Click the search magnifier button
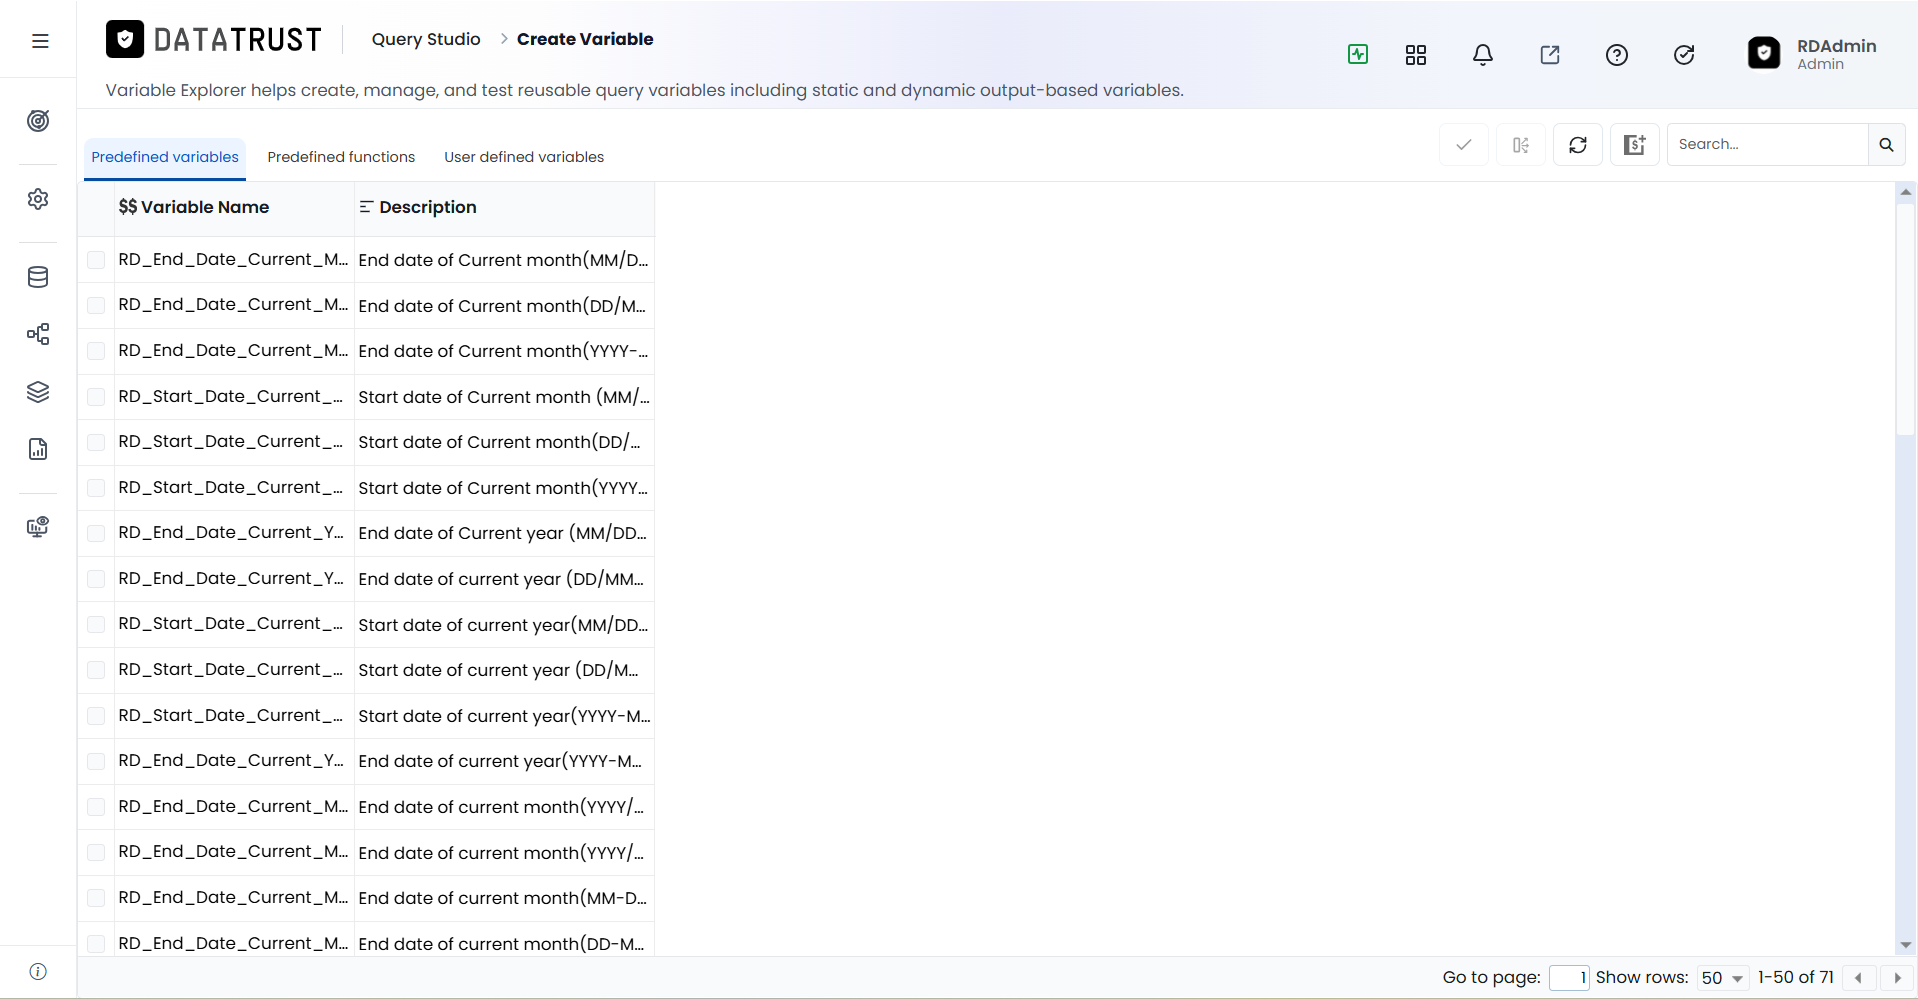This screenshot has height=999, width=1918. point(1886,145)
